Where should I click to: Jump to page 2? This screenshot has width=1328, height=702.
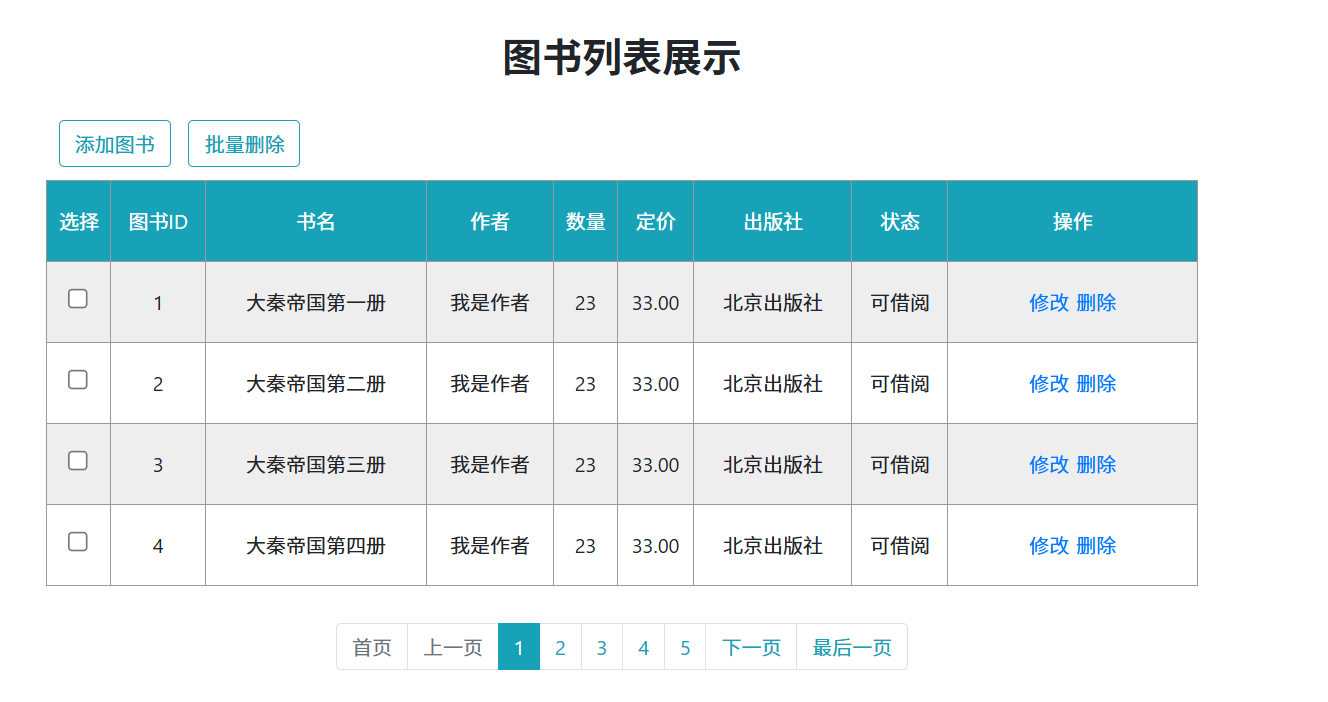pyautogui.click(x=560, y=647)
